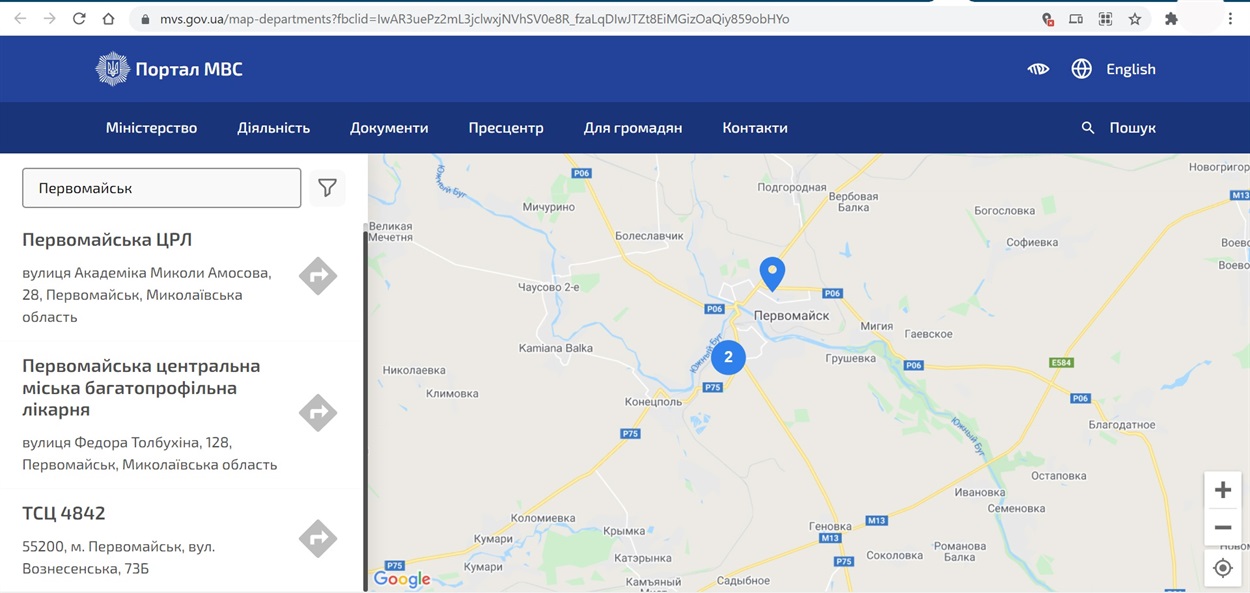Click the Ивановка label on the map
1250x593 pixels.
pos(980,493)
